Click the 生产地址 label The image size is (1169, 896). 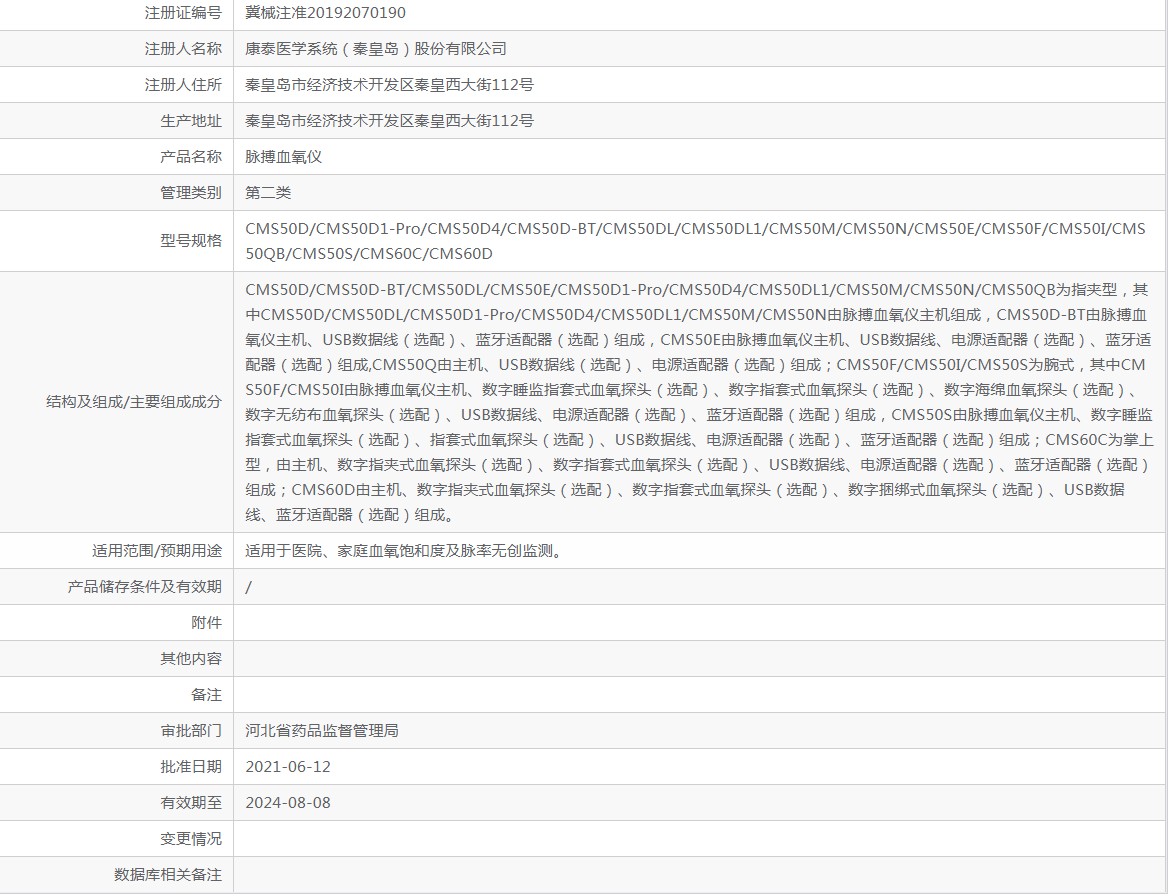191,120
